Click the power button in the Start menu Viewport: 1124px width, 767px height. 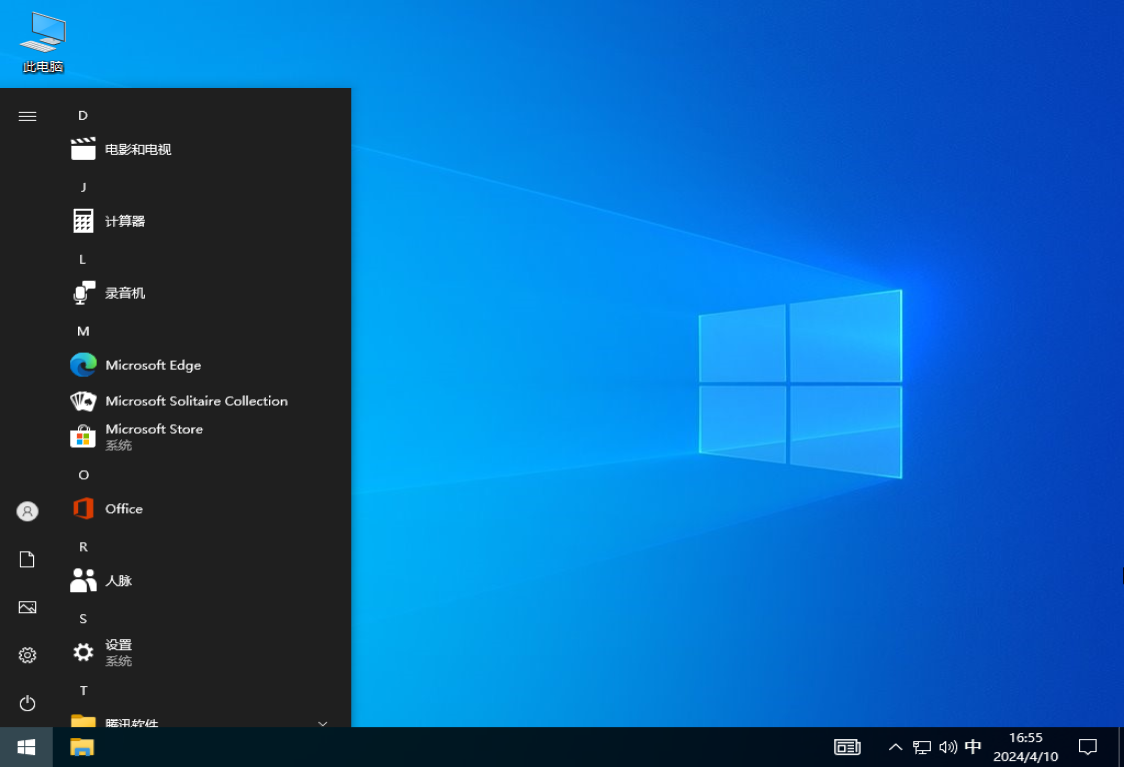(x=27, y=702)
